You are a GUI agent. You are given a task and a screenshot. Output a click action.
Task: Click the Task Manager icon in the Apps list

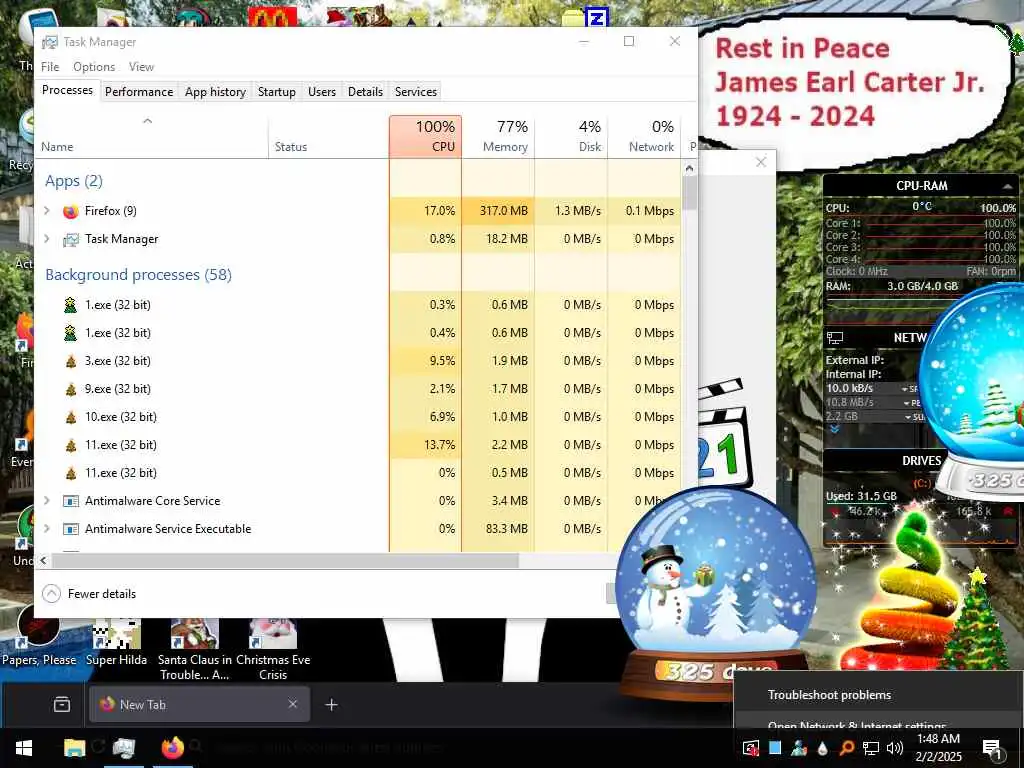point(71,240)
